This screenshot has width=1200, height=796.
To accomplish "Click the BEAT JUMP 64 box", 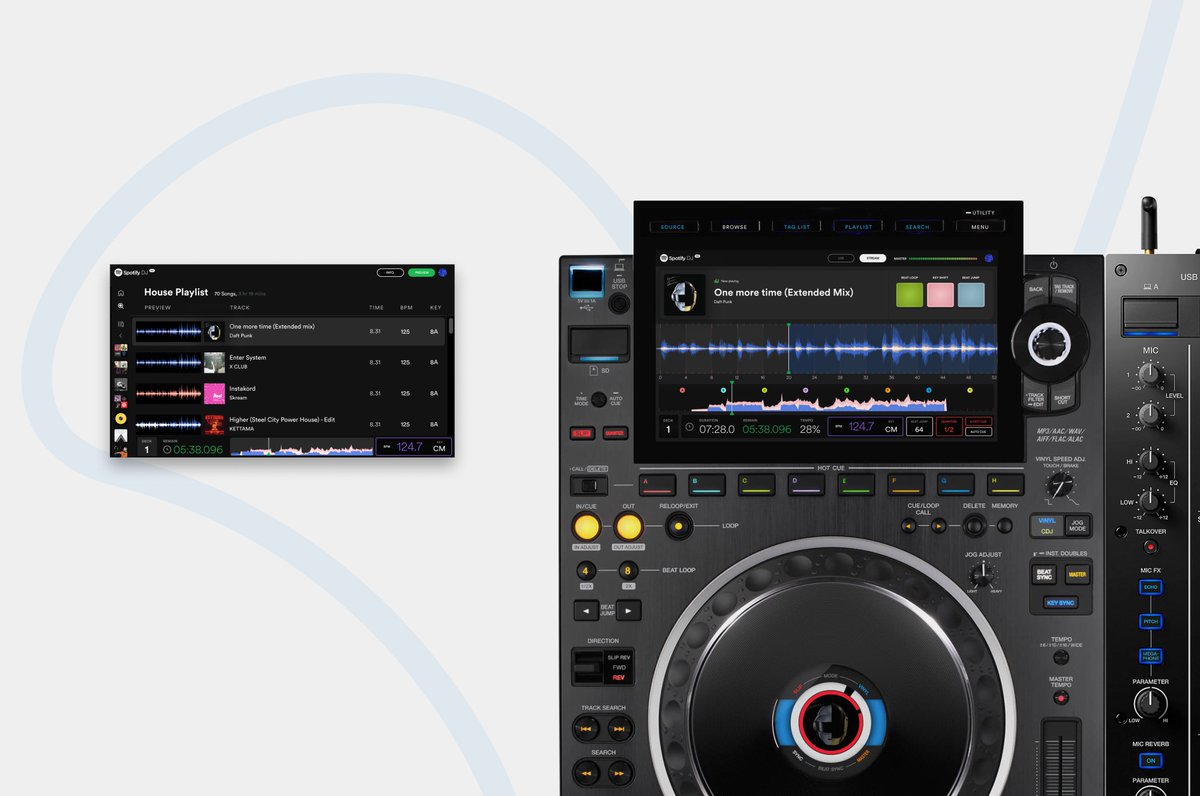I will point(919,426).
